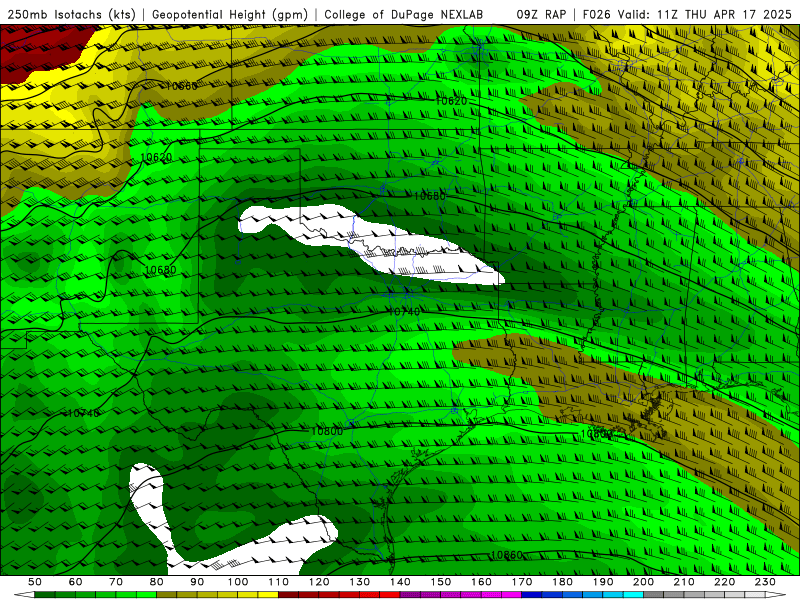This screenshot has height=600, width=800.
Task: Click the 60 value on the color scale
Action: coord(75,582)
